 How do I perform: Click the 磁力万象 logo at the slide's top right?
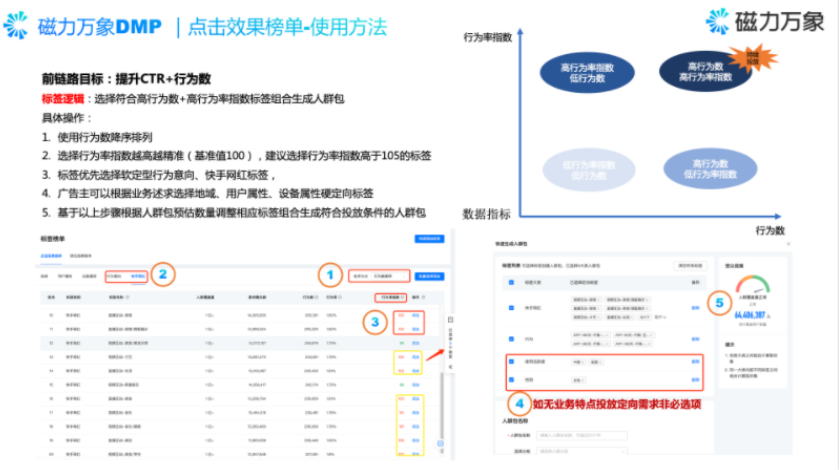point(765,22)
